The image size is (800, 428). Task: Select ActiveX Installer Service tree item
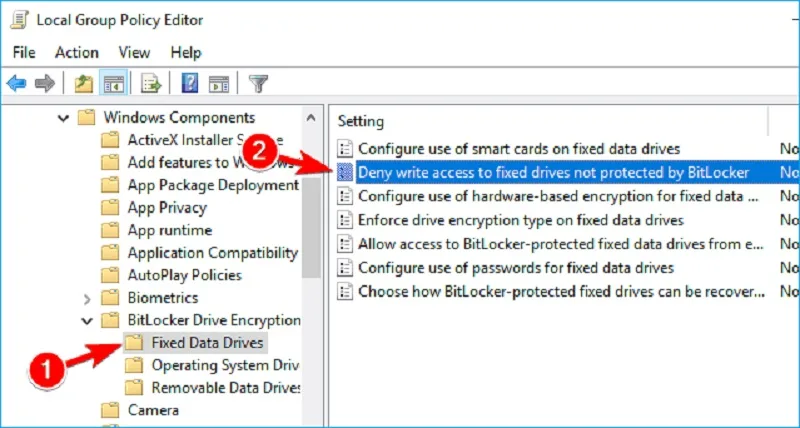coord(205,140)
